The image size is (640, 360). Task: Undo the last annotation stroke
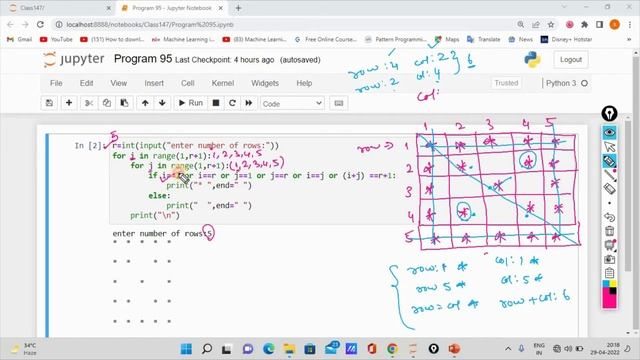609,217
